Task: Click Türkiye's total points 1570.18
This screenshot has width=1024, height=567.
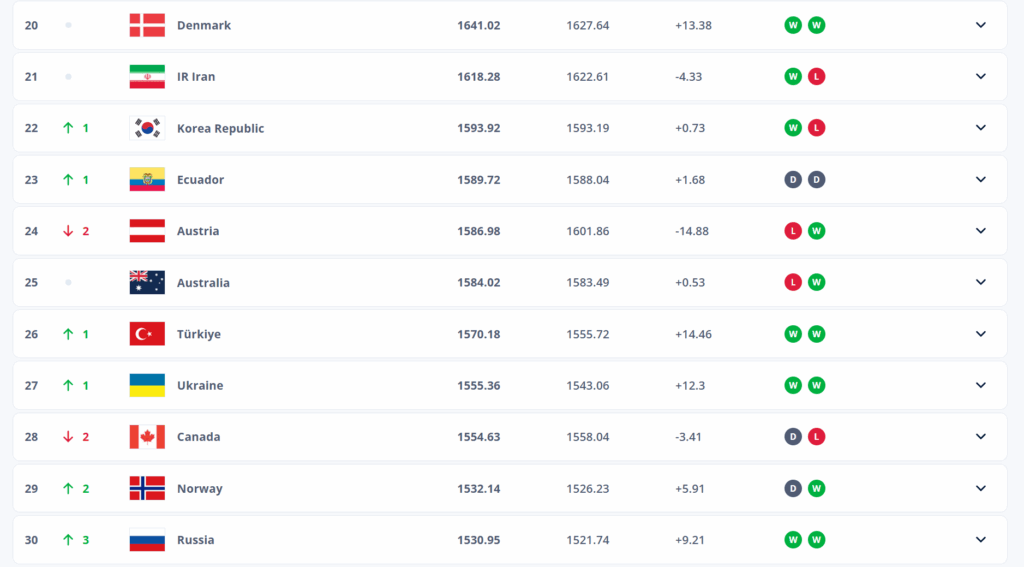Action: click(479, 334)
